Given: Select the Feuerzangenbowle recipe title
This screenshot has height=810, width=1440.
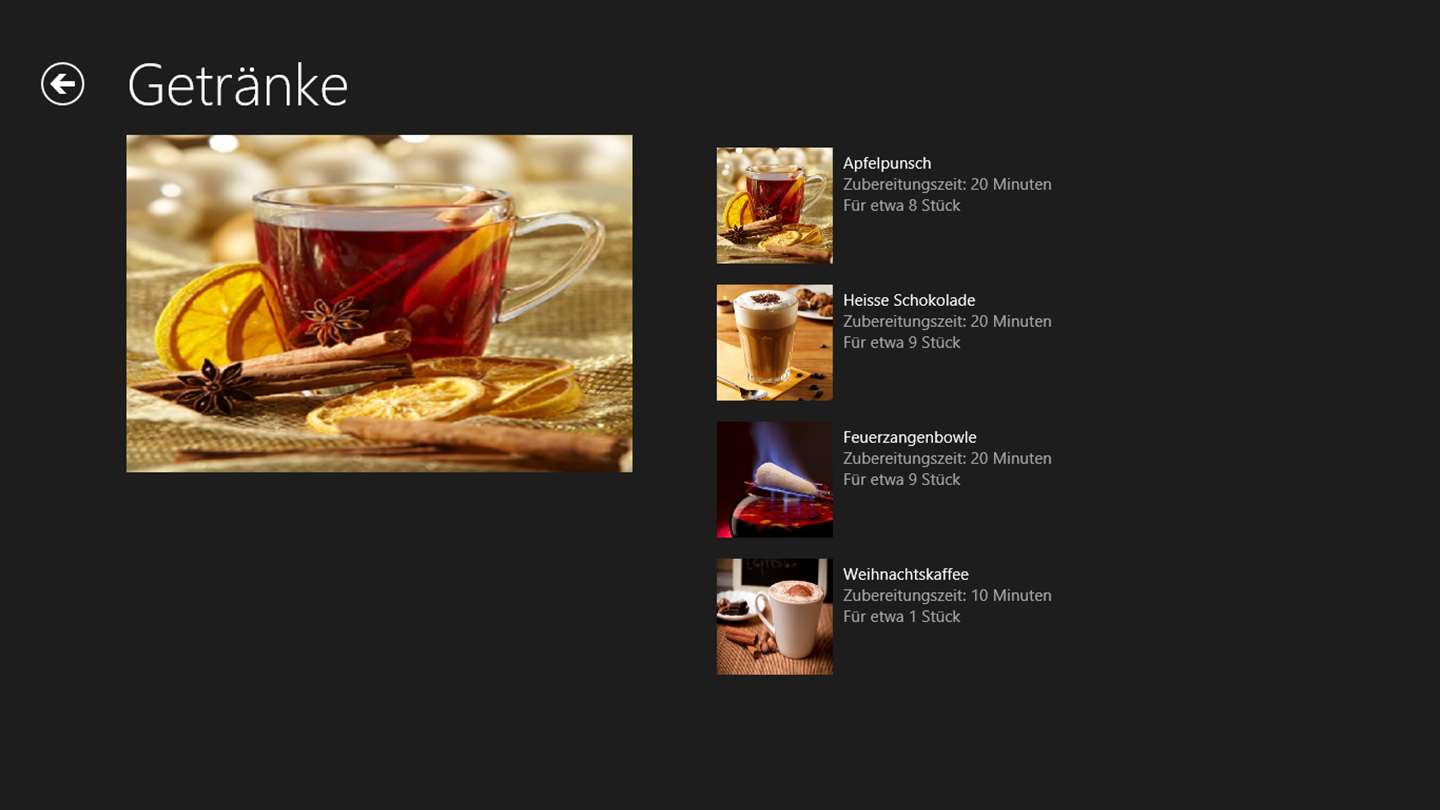Looking at the screenshot, I should click(910, 437).
